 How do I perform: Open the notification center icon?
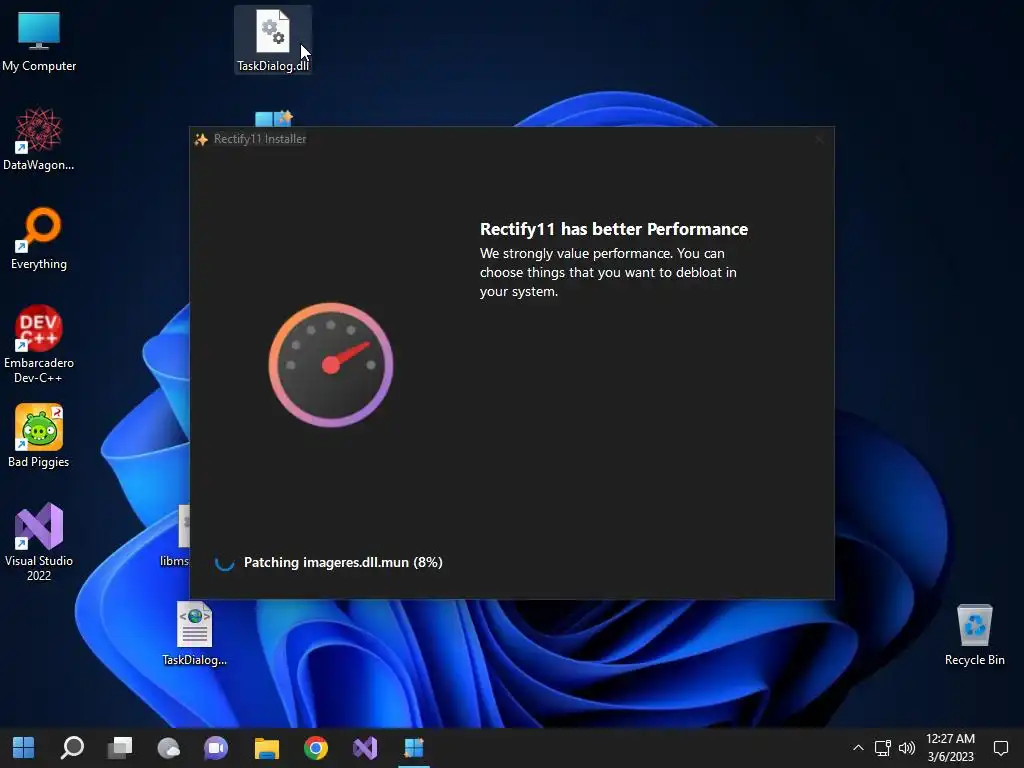click(1000, 748)
